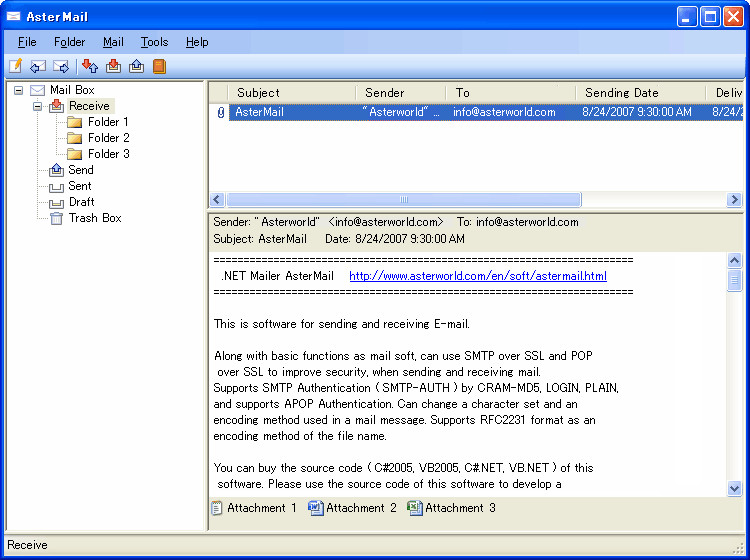Open the Mail menu
The image size is (750, 560).
pos(113,42)
